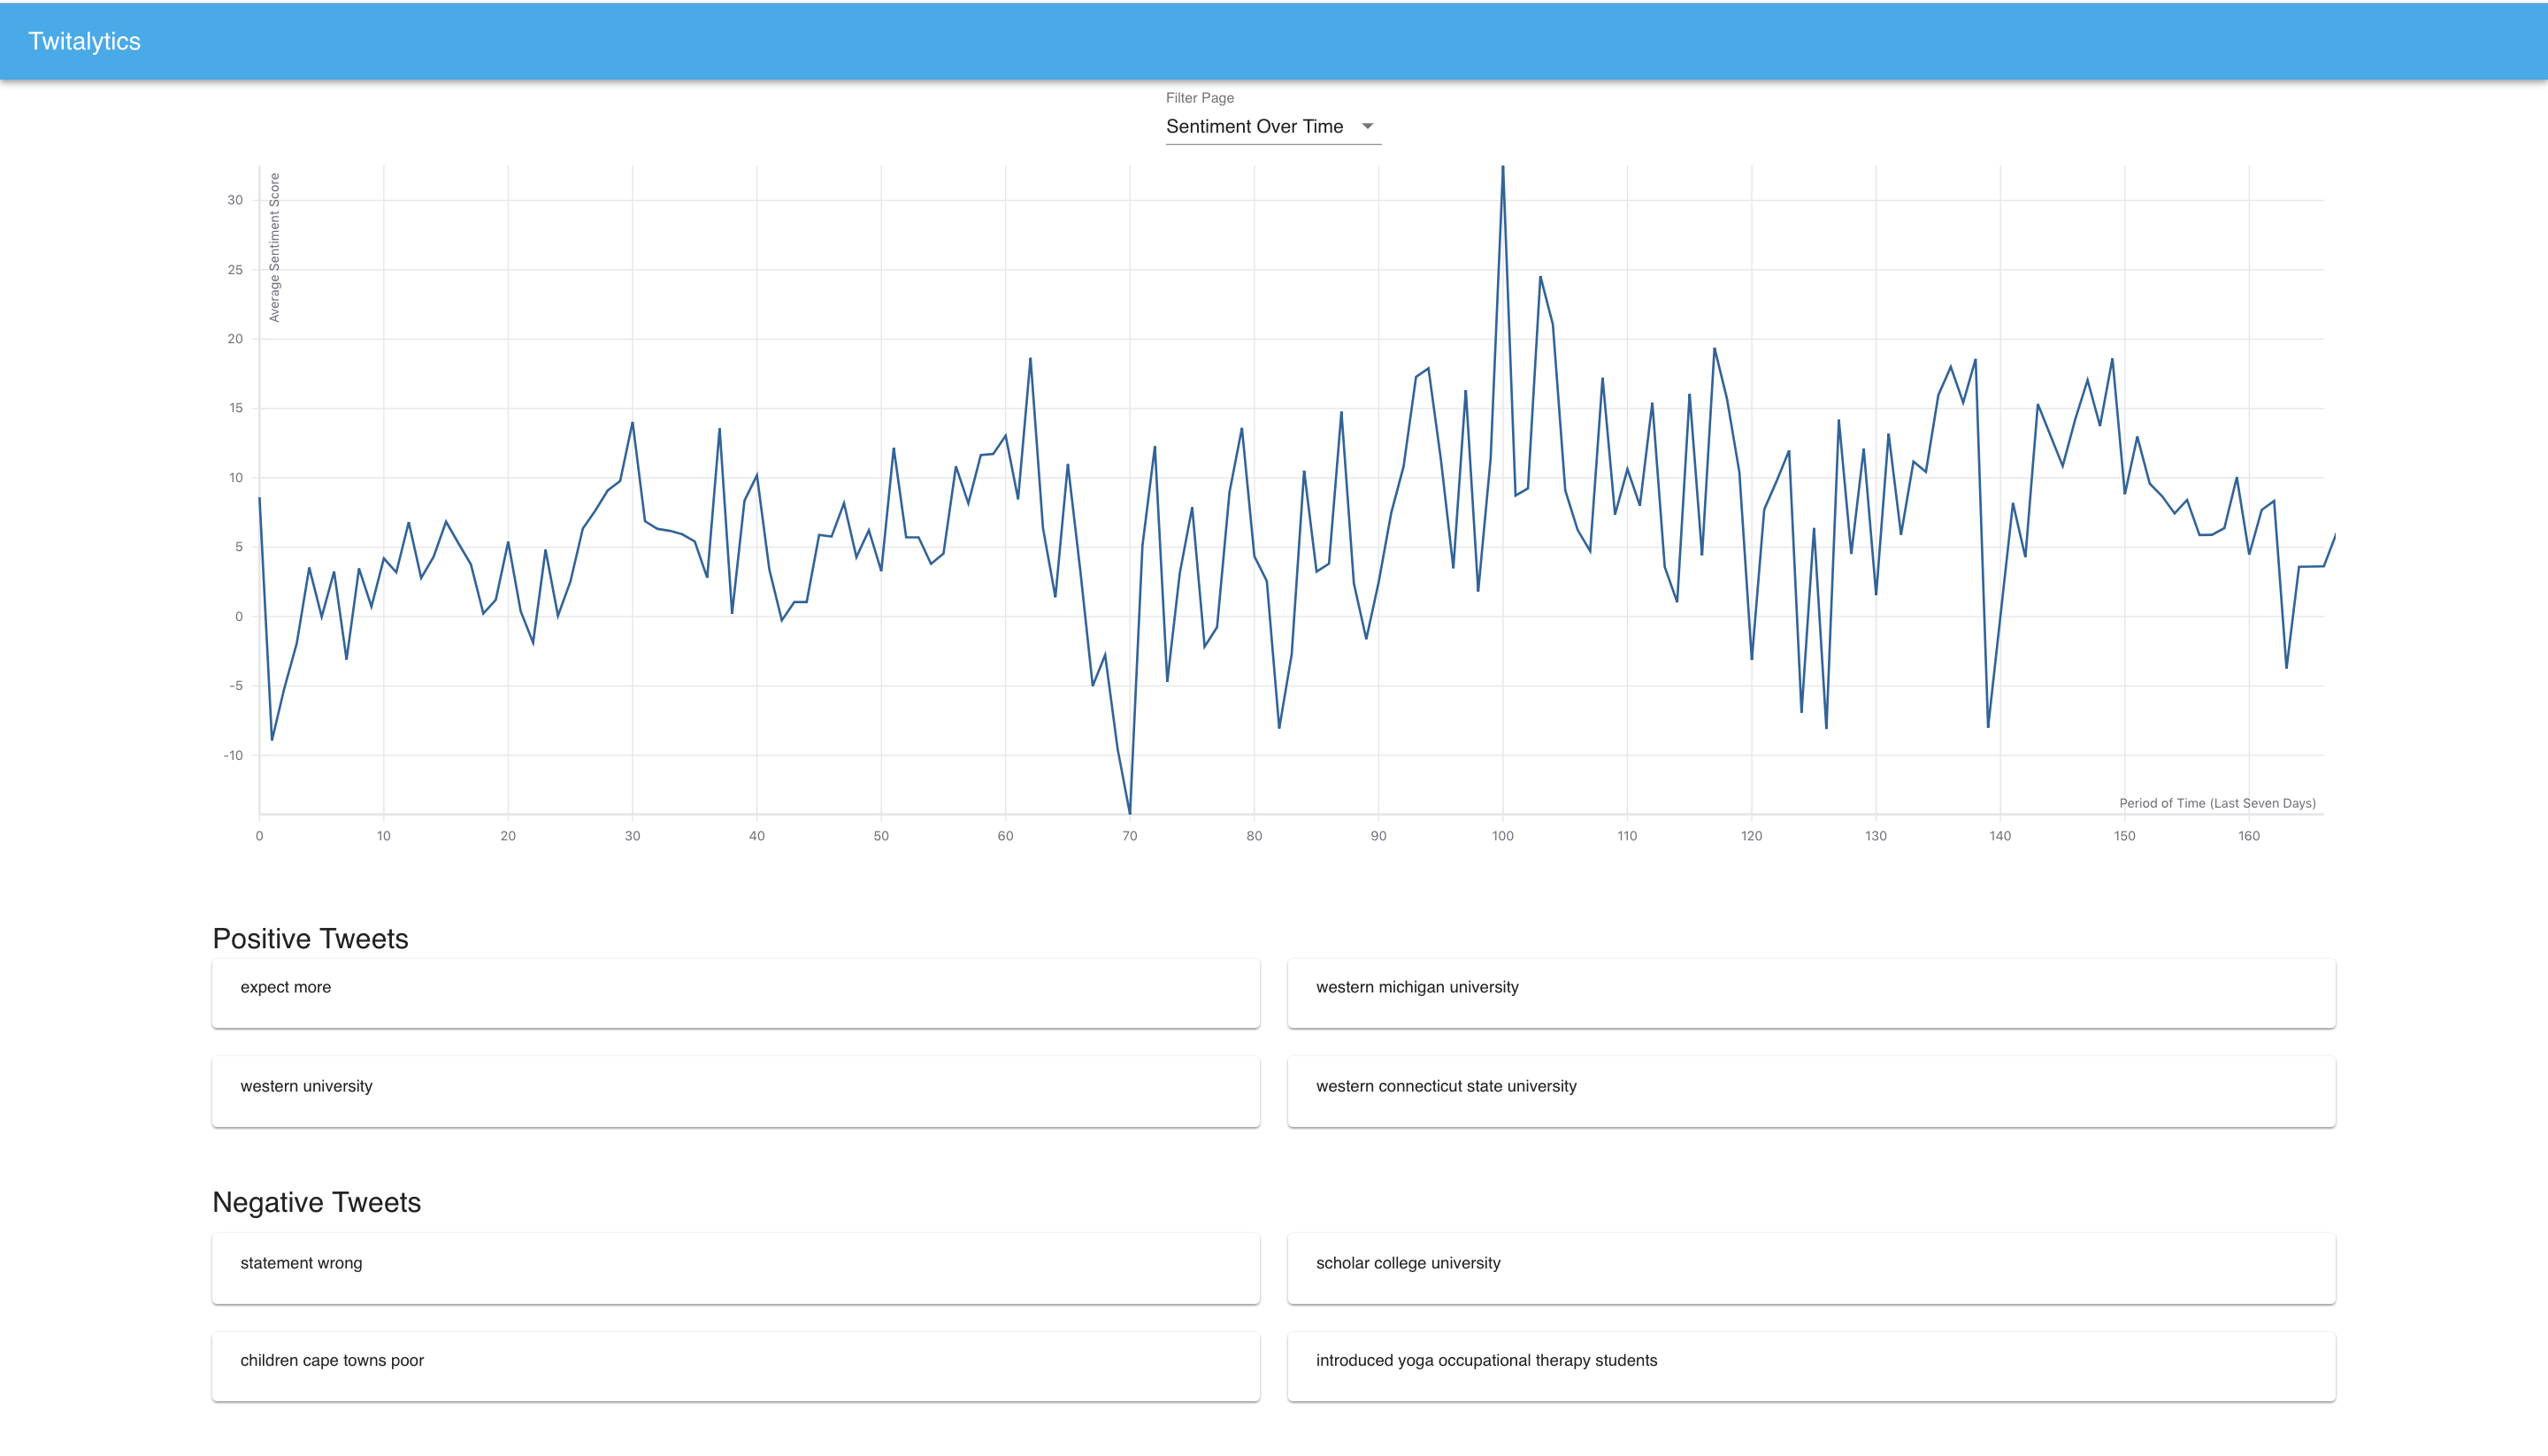Click the Negative Tweets heading
This screenshot has width=2548, height=1456.
pyautogui.click(x=316, y=1202)
